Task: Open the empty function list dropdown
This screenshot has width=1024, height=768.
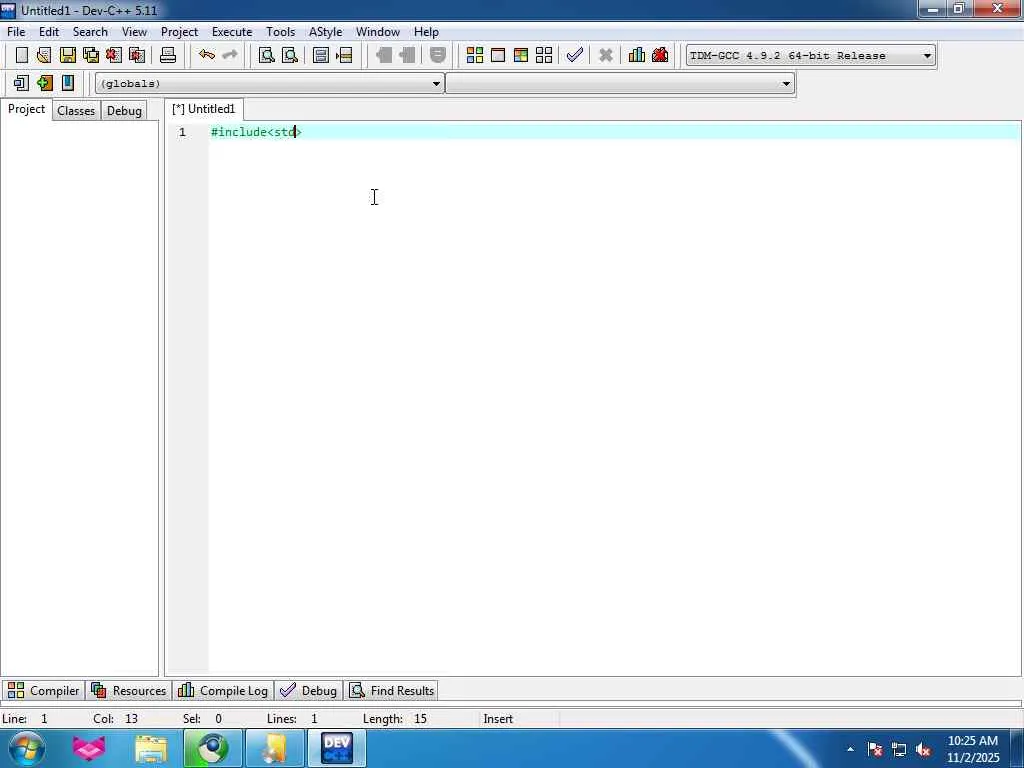Action: pos(620,84)
